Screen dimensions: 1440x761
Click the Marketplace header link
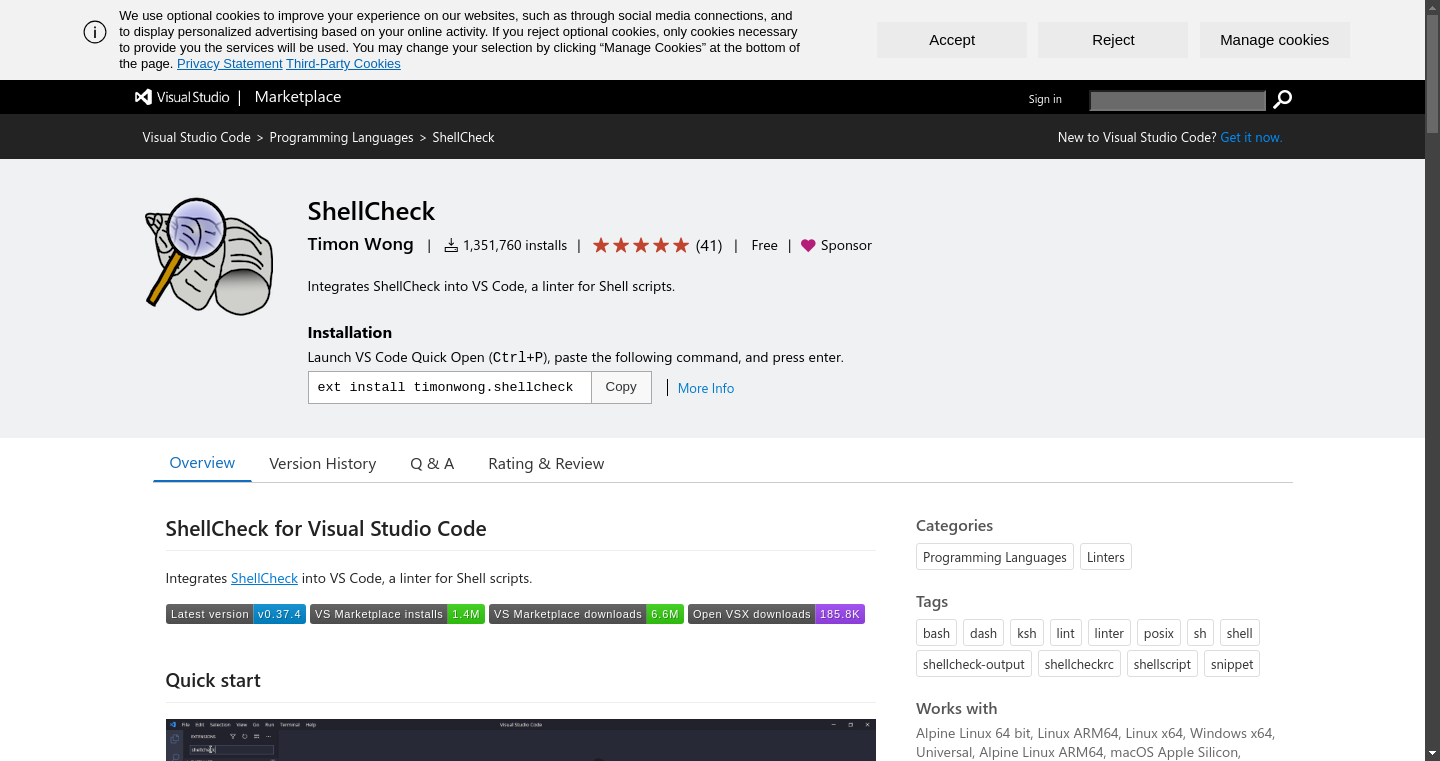tap(298, 97)
